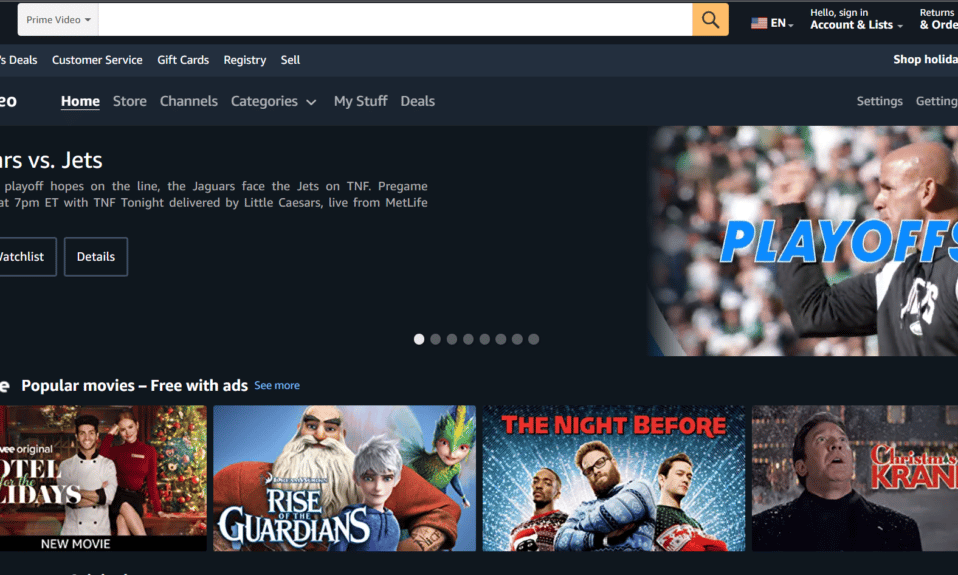The image size is (958, 575).
Task: Open Rise of the Guardians thumbnail
Action: point(345,478)
